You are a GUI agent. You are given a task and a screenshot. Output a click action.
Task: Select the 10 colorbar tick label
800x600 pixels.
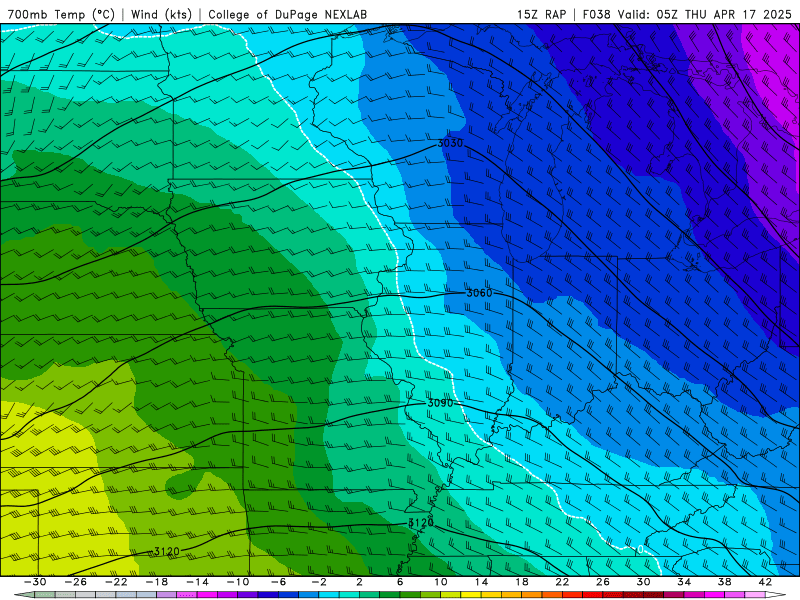(x=441, y=582)
